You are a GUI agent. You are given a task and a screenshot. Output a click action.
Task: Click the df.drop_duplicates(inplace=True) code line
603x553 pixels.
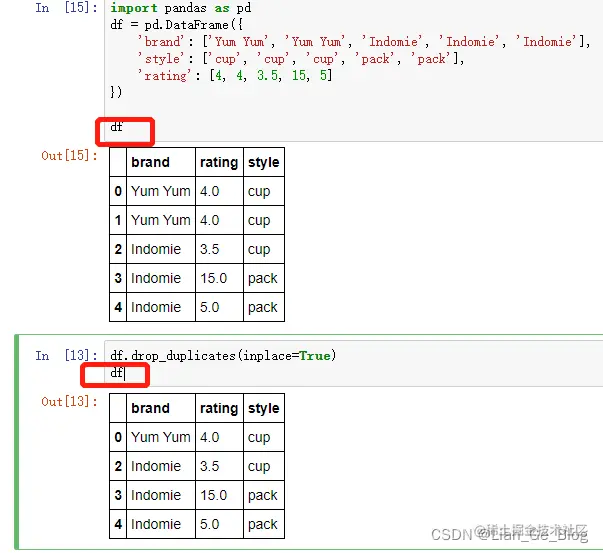(223, 356)
